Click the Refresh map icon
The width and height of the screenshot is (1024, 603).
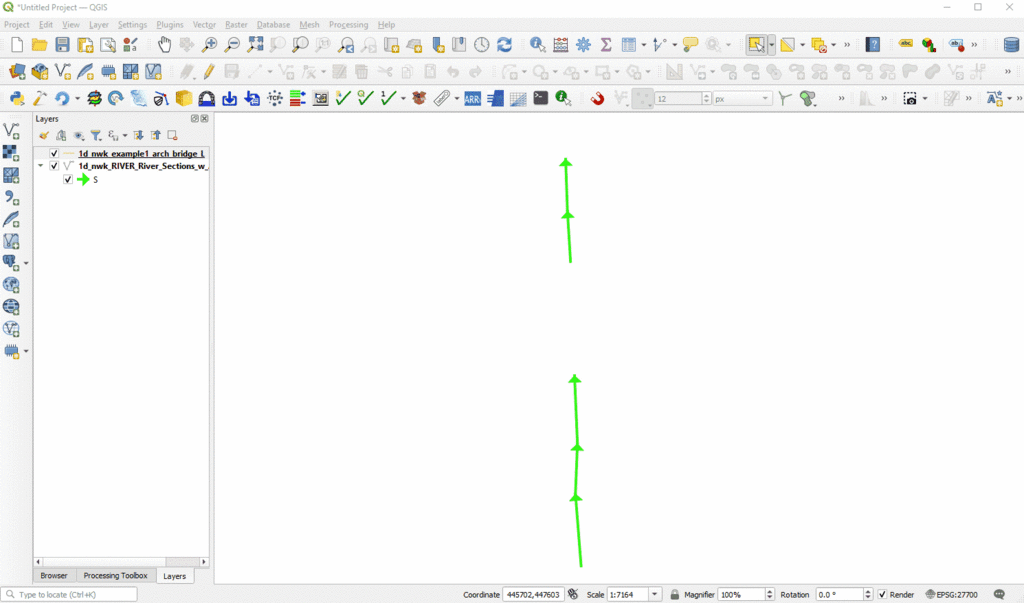point(505,45)
